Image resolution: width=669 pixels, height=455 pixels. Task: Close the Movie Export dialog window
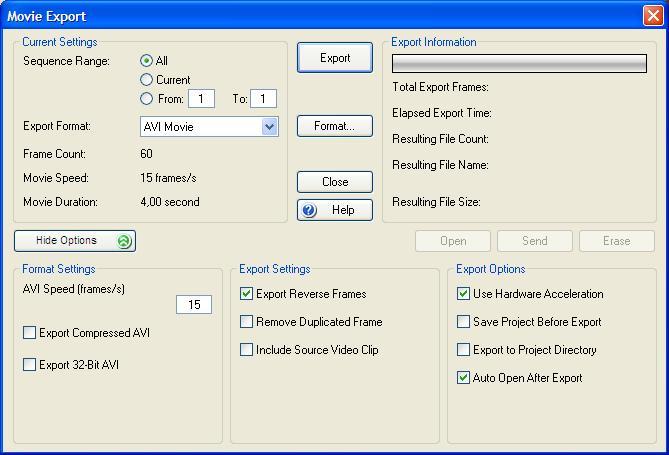coord(653,16)
